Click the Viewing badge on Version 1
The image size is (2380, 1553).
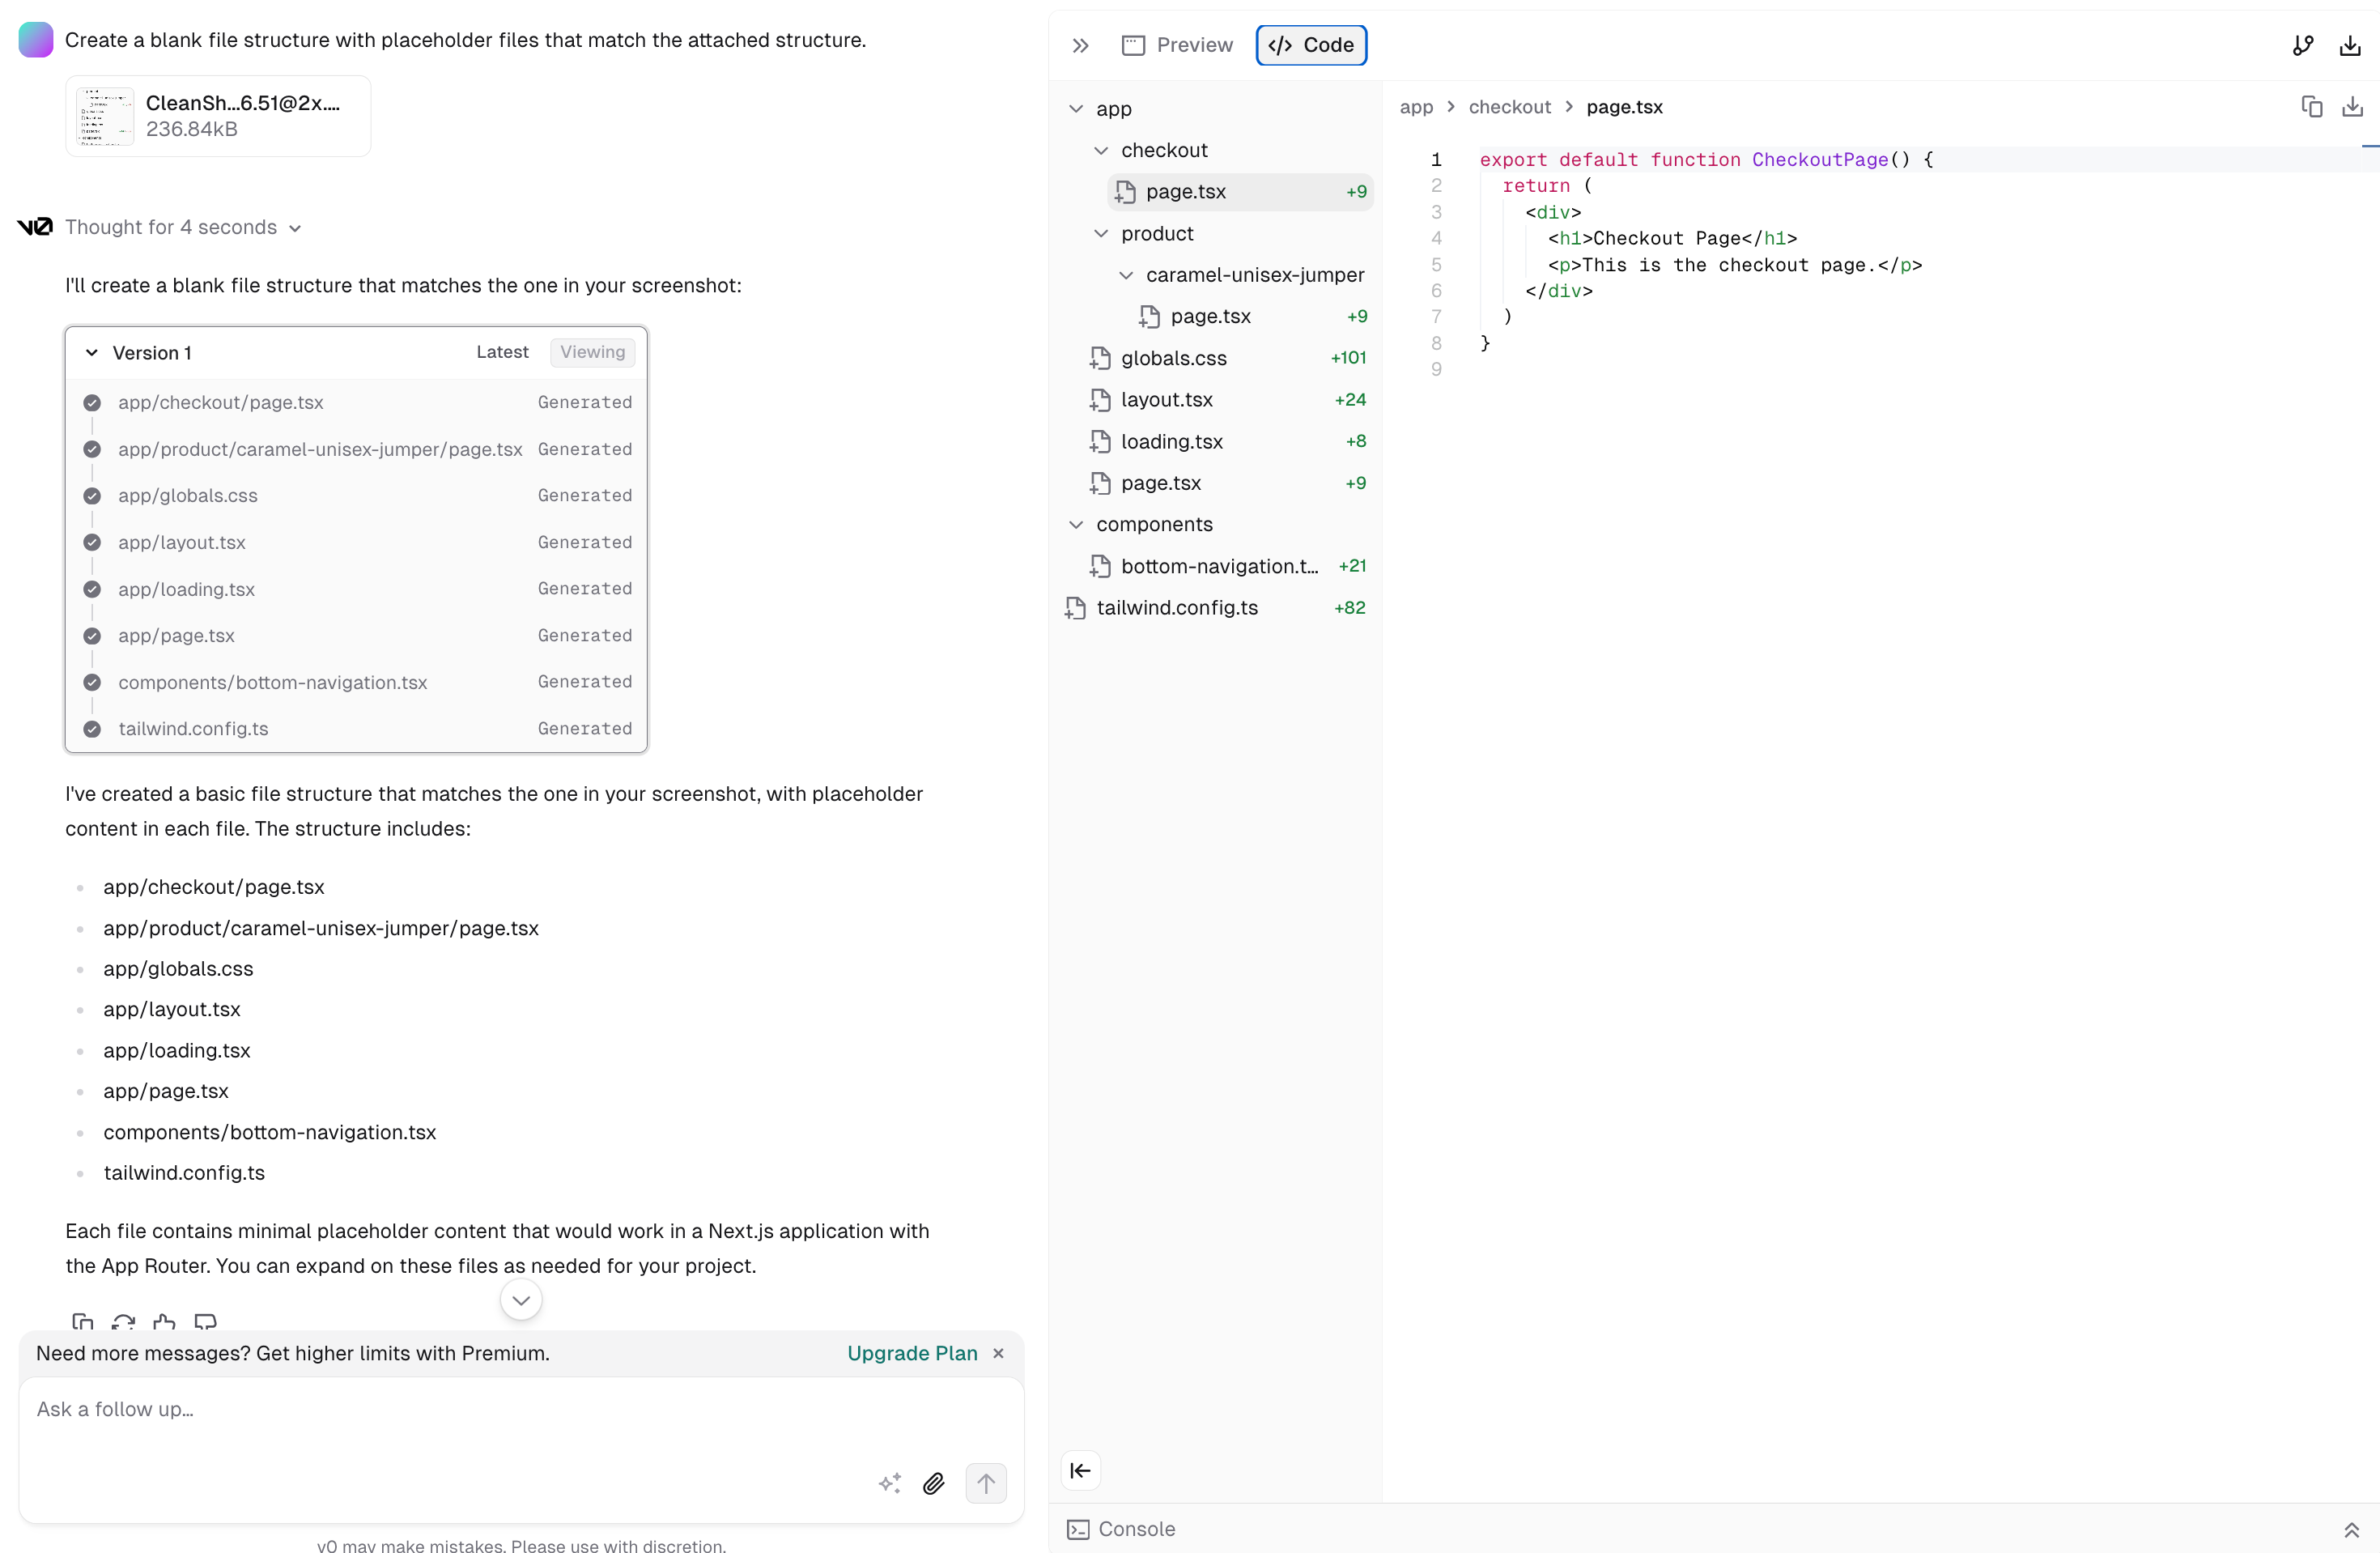pos(592,352)
